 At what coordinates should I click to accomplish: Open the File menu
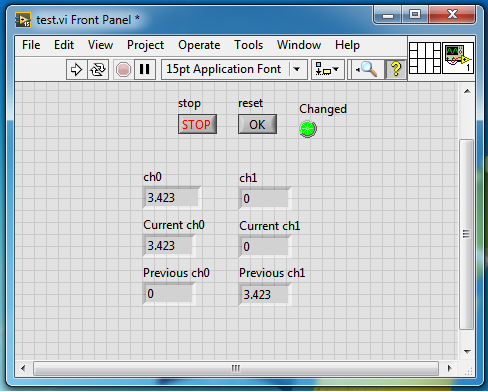(x=31, y=45)
